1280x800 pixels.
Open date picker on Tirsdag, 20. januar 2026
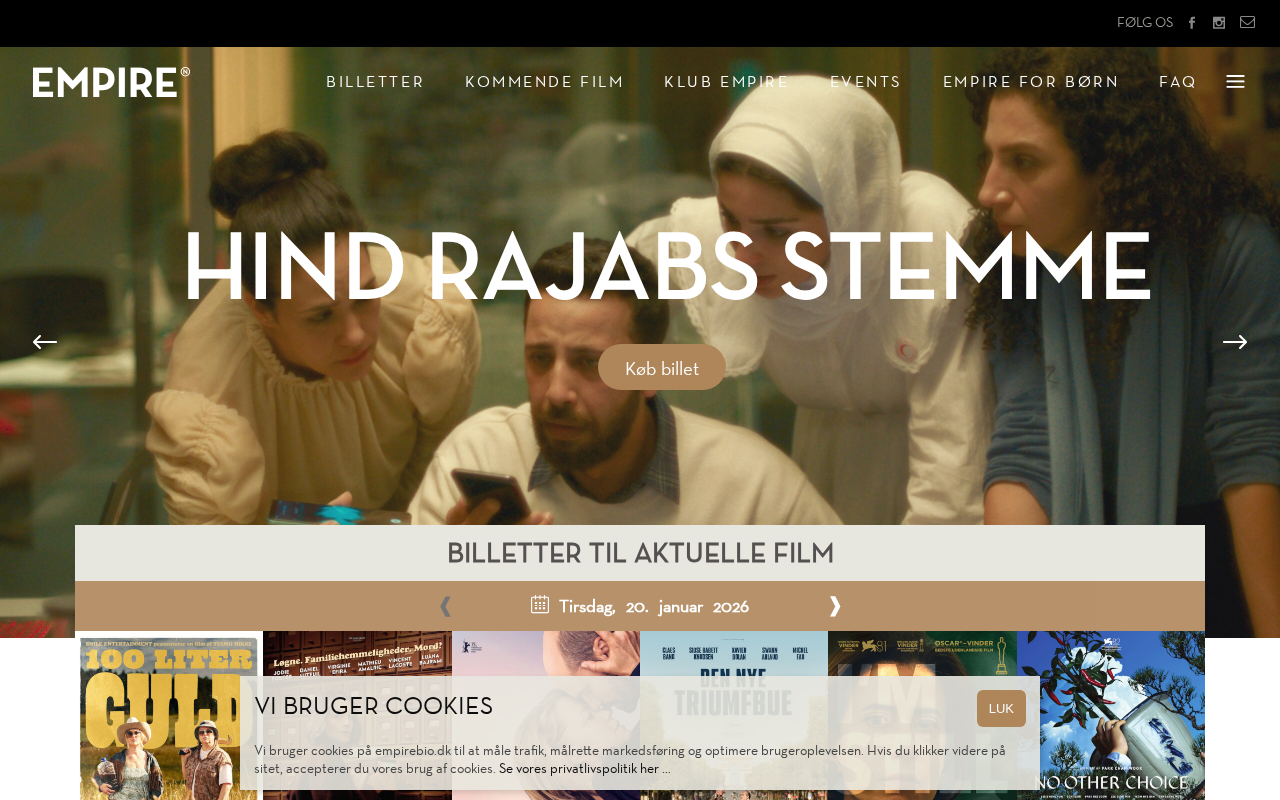(x=654, y=607)
